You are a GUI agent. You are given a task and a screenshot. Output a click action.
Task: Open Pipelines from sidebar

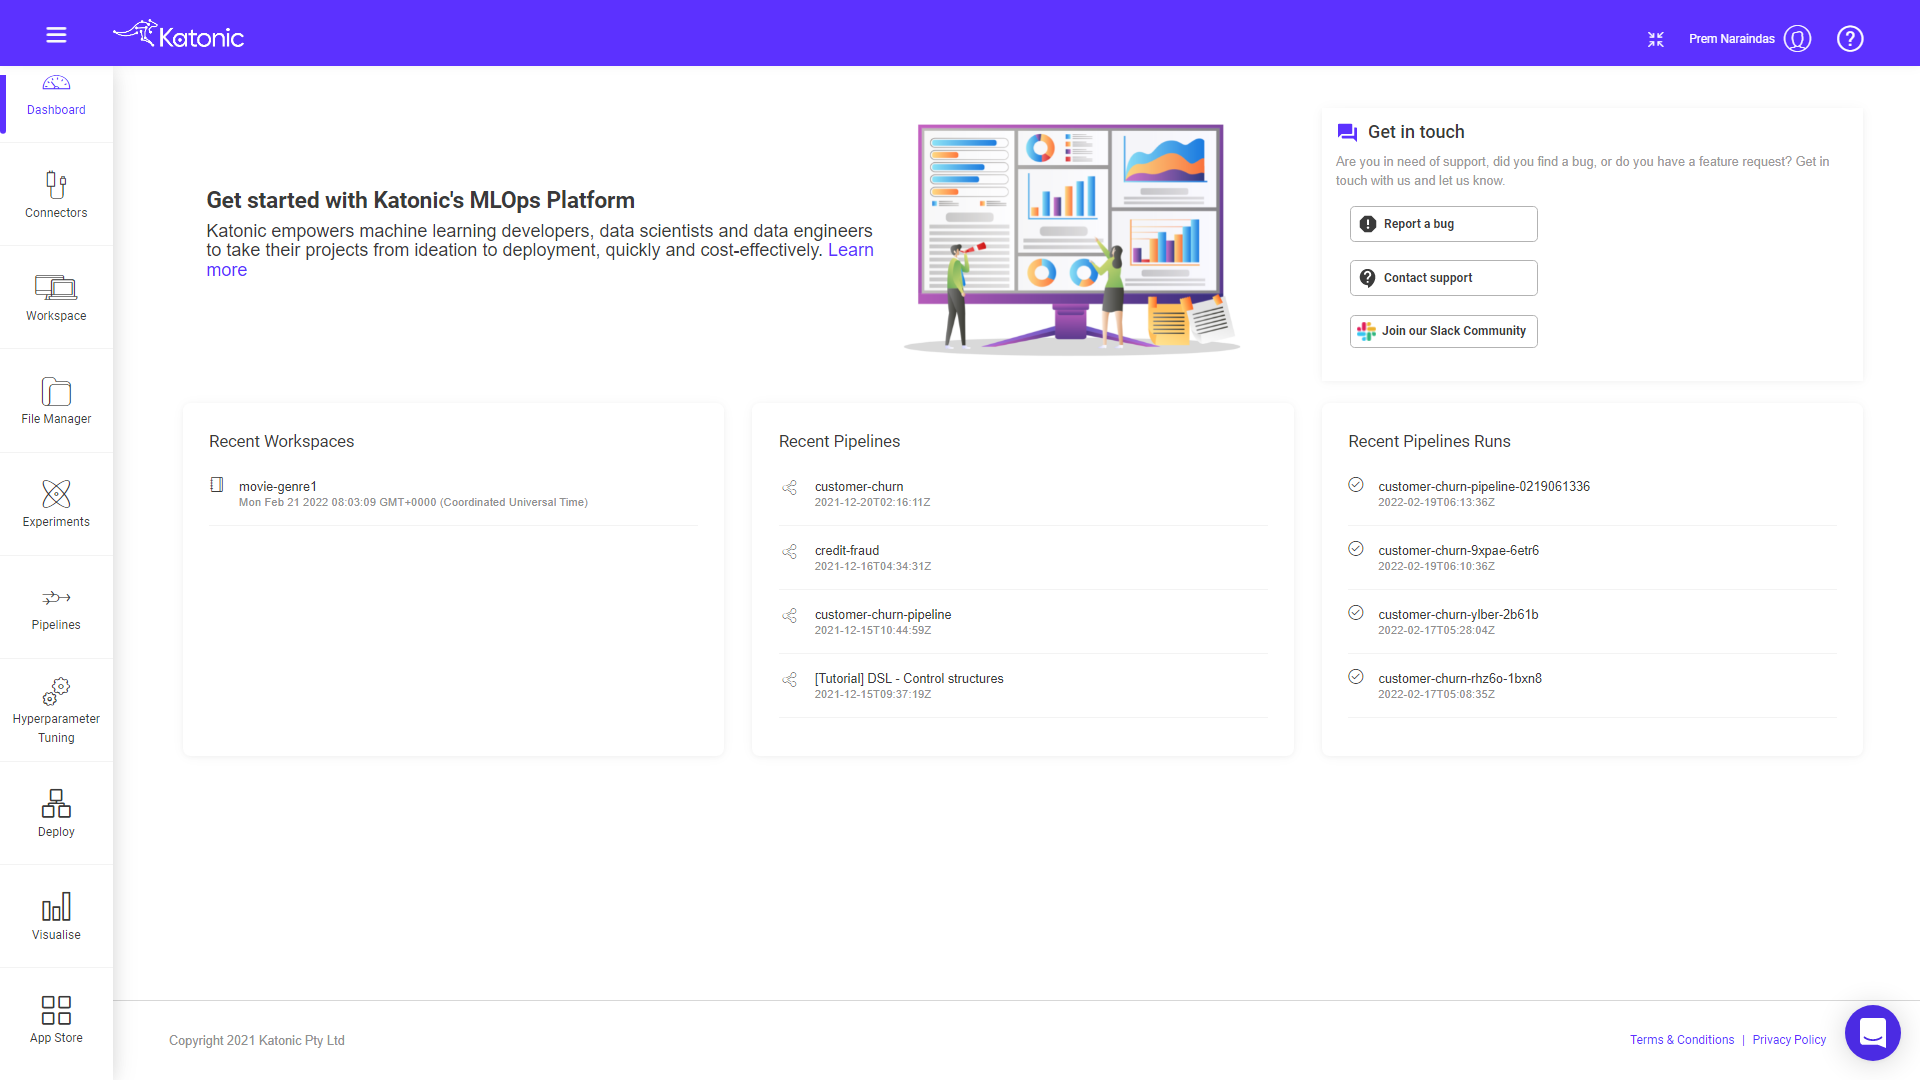56,607
